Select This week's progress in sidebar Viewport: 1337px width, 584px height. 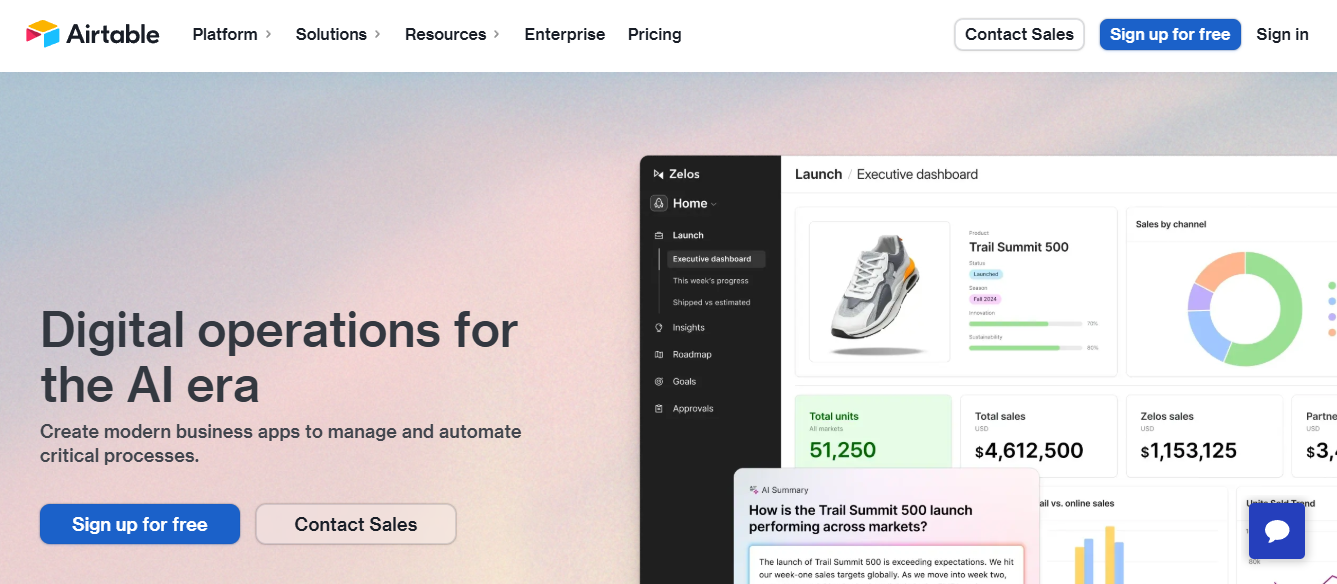click(x=711, y=281)
